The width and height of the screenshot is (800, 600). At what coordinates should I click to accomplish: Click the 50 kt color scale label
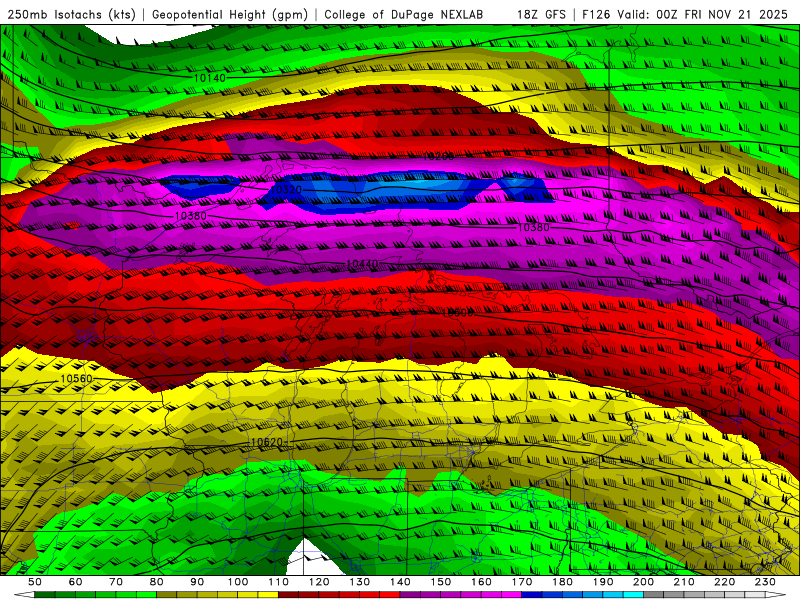click(x=35, y=582)
